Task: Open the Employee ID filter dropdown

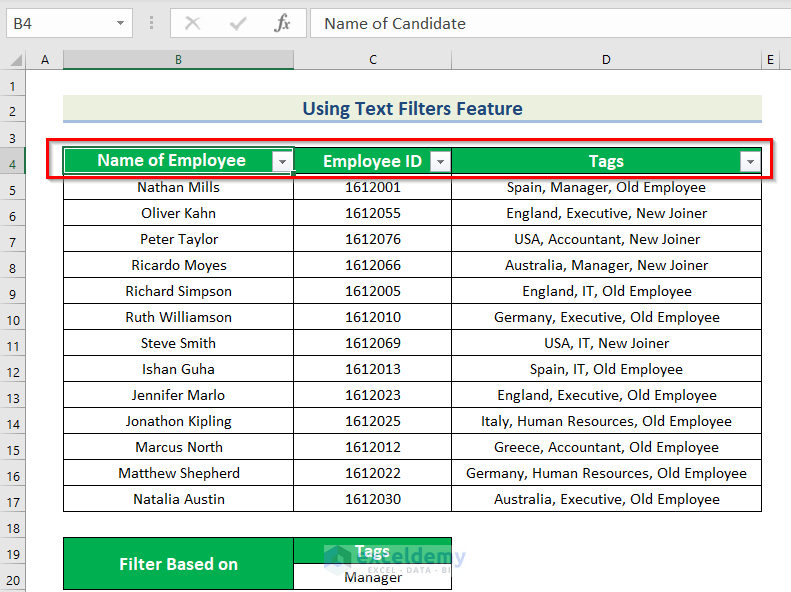Action: click(x=440, y=162)
